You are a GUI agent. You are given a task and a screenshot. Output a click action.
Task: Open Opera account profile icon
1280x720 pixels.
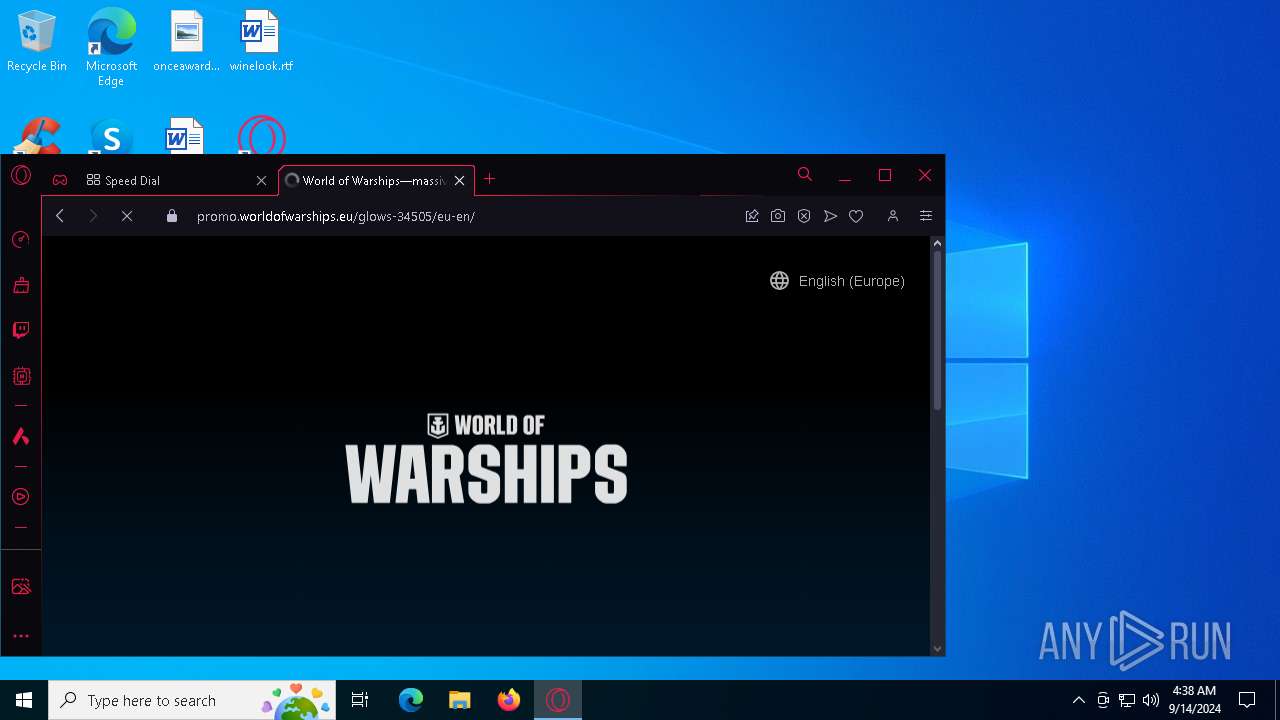click(x=893, y=216)
